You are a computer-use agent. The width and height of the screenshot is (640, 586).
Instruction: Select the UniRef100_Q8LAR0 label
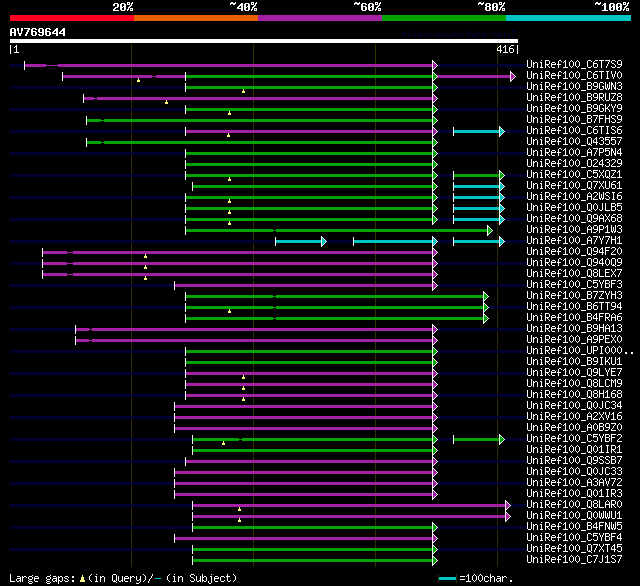coord(574,505)
